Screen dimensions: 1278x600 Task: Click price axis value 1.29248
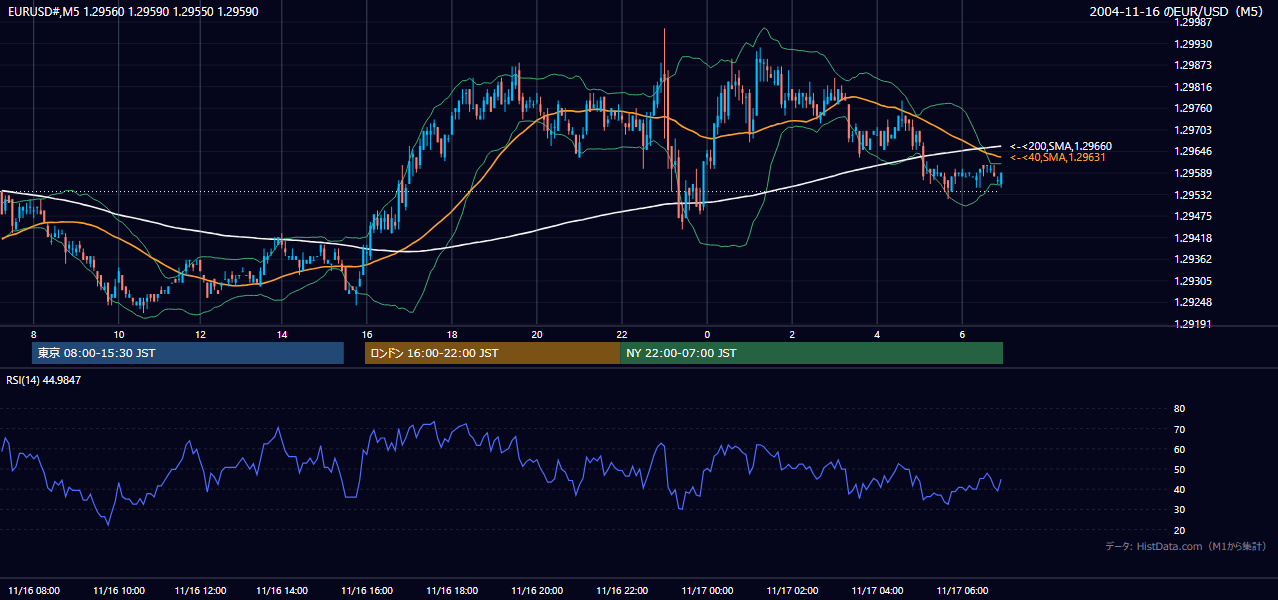[x=1194, y=302]
